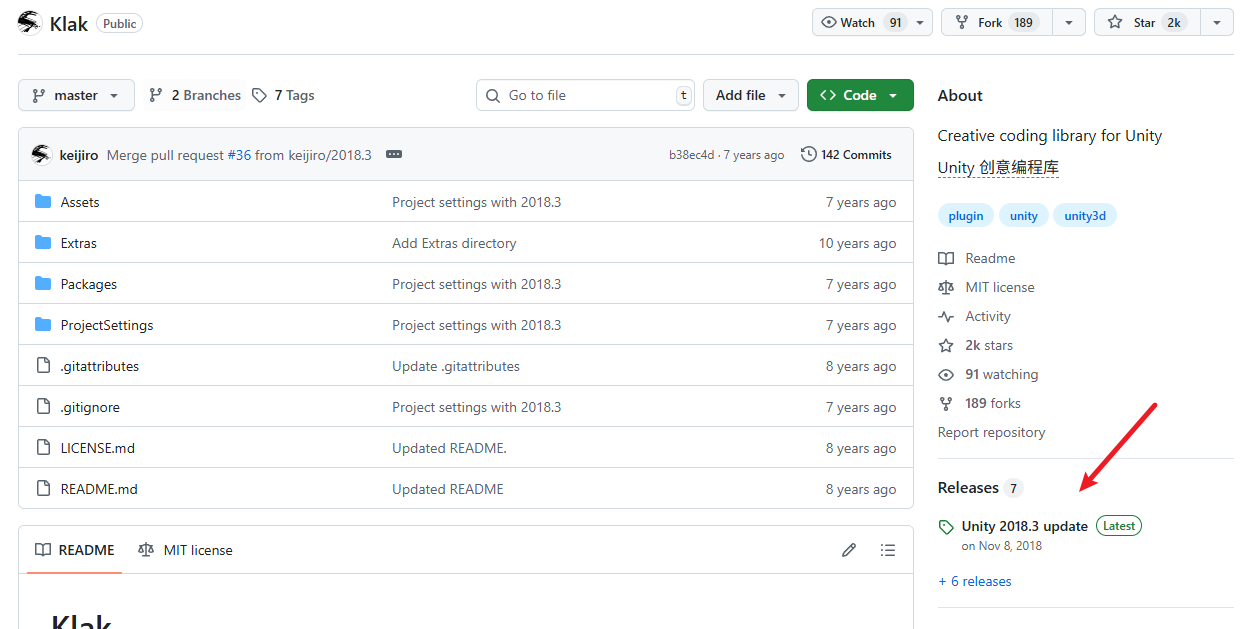Star the Klak repository
Image resolution: width=1246 pixels, height=629 pixels.
pyautogui.click(x=1147, y=22)
